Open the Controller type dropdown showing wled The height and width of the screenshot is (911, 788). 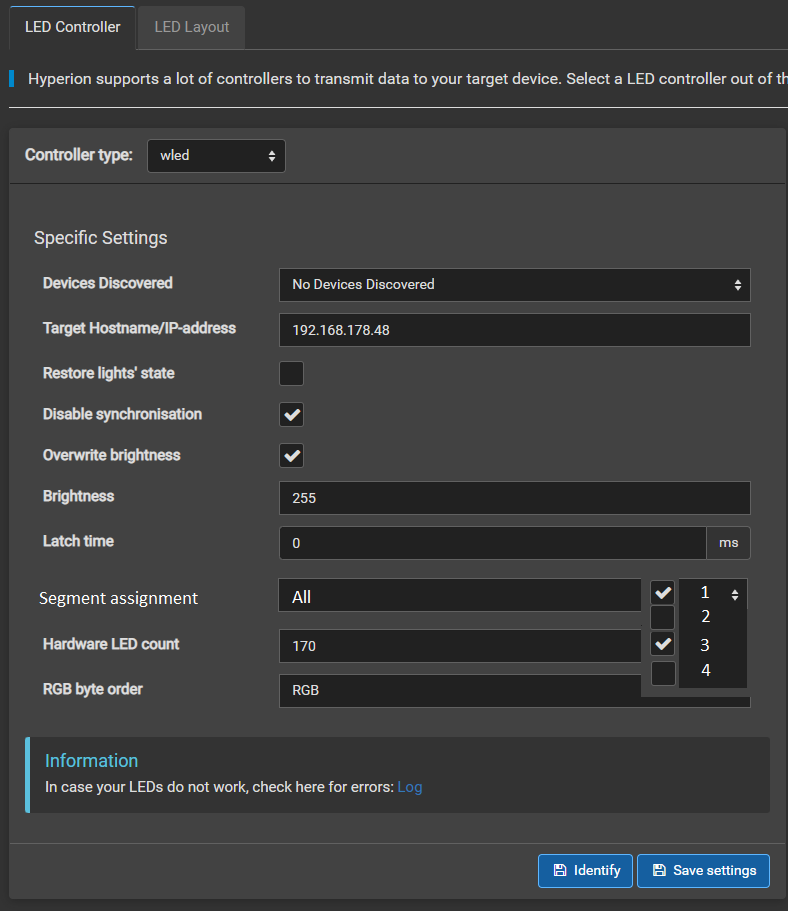coord(216,155)
